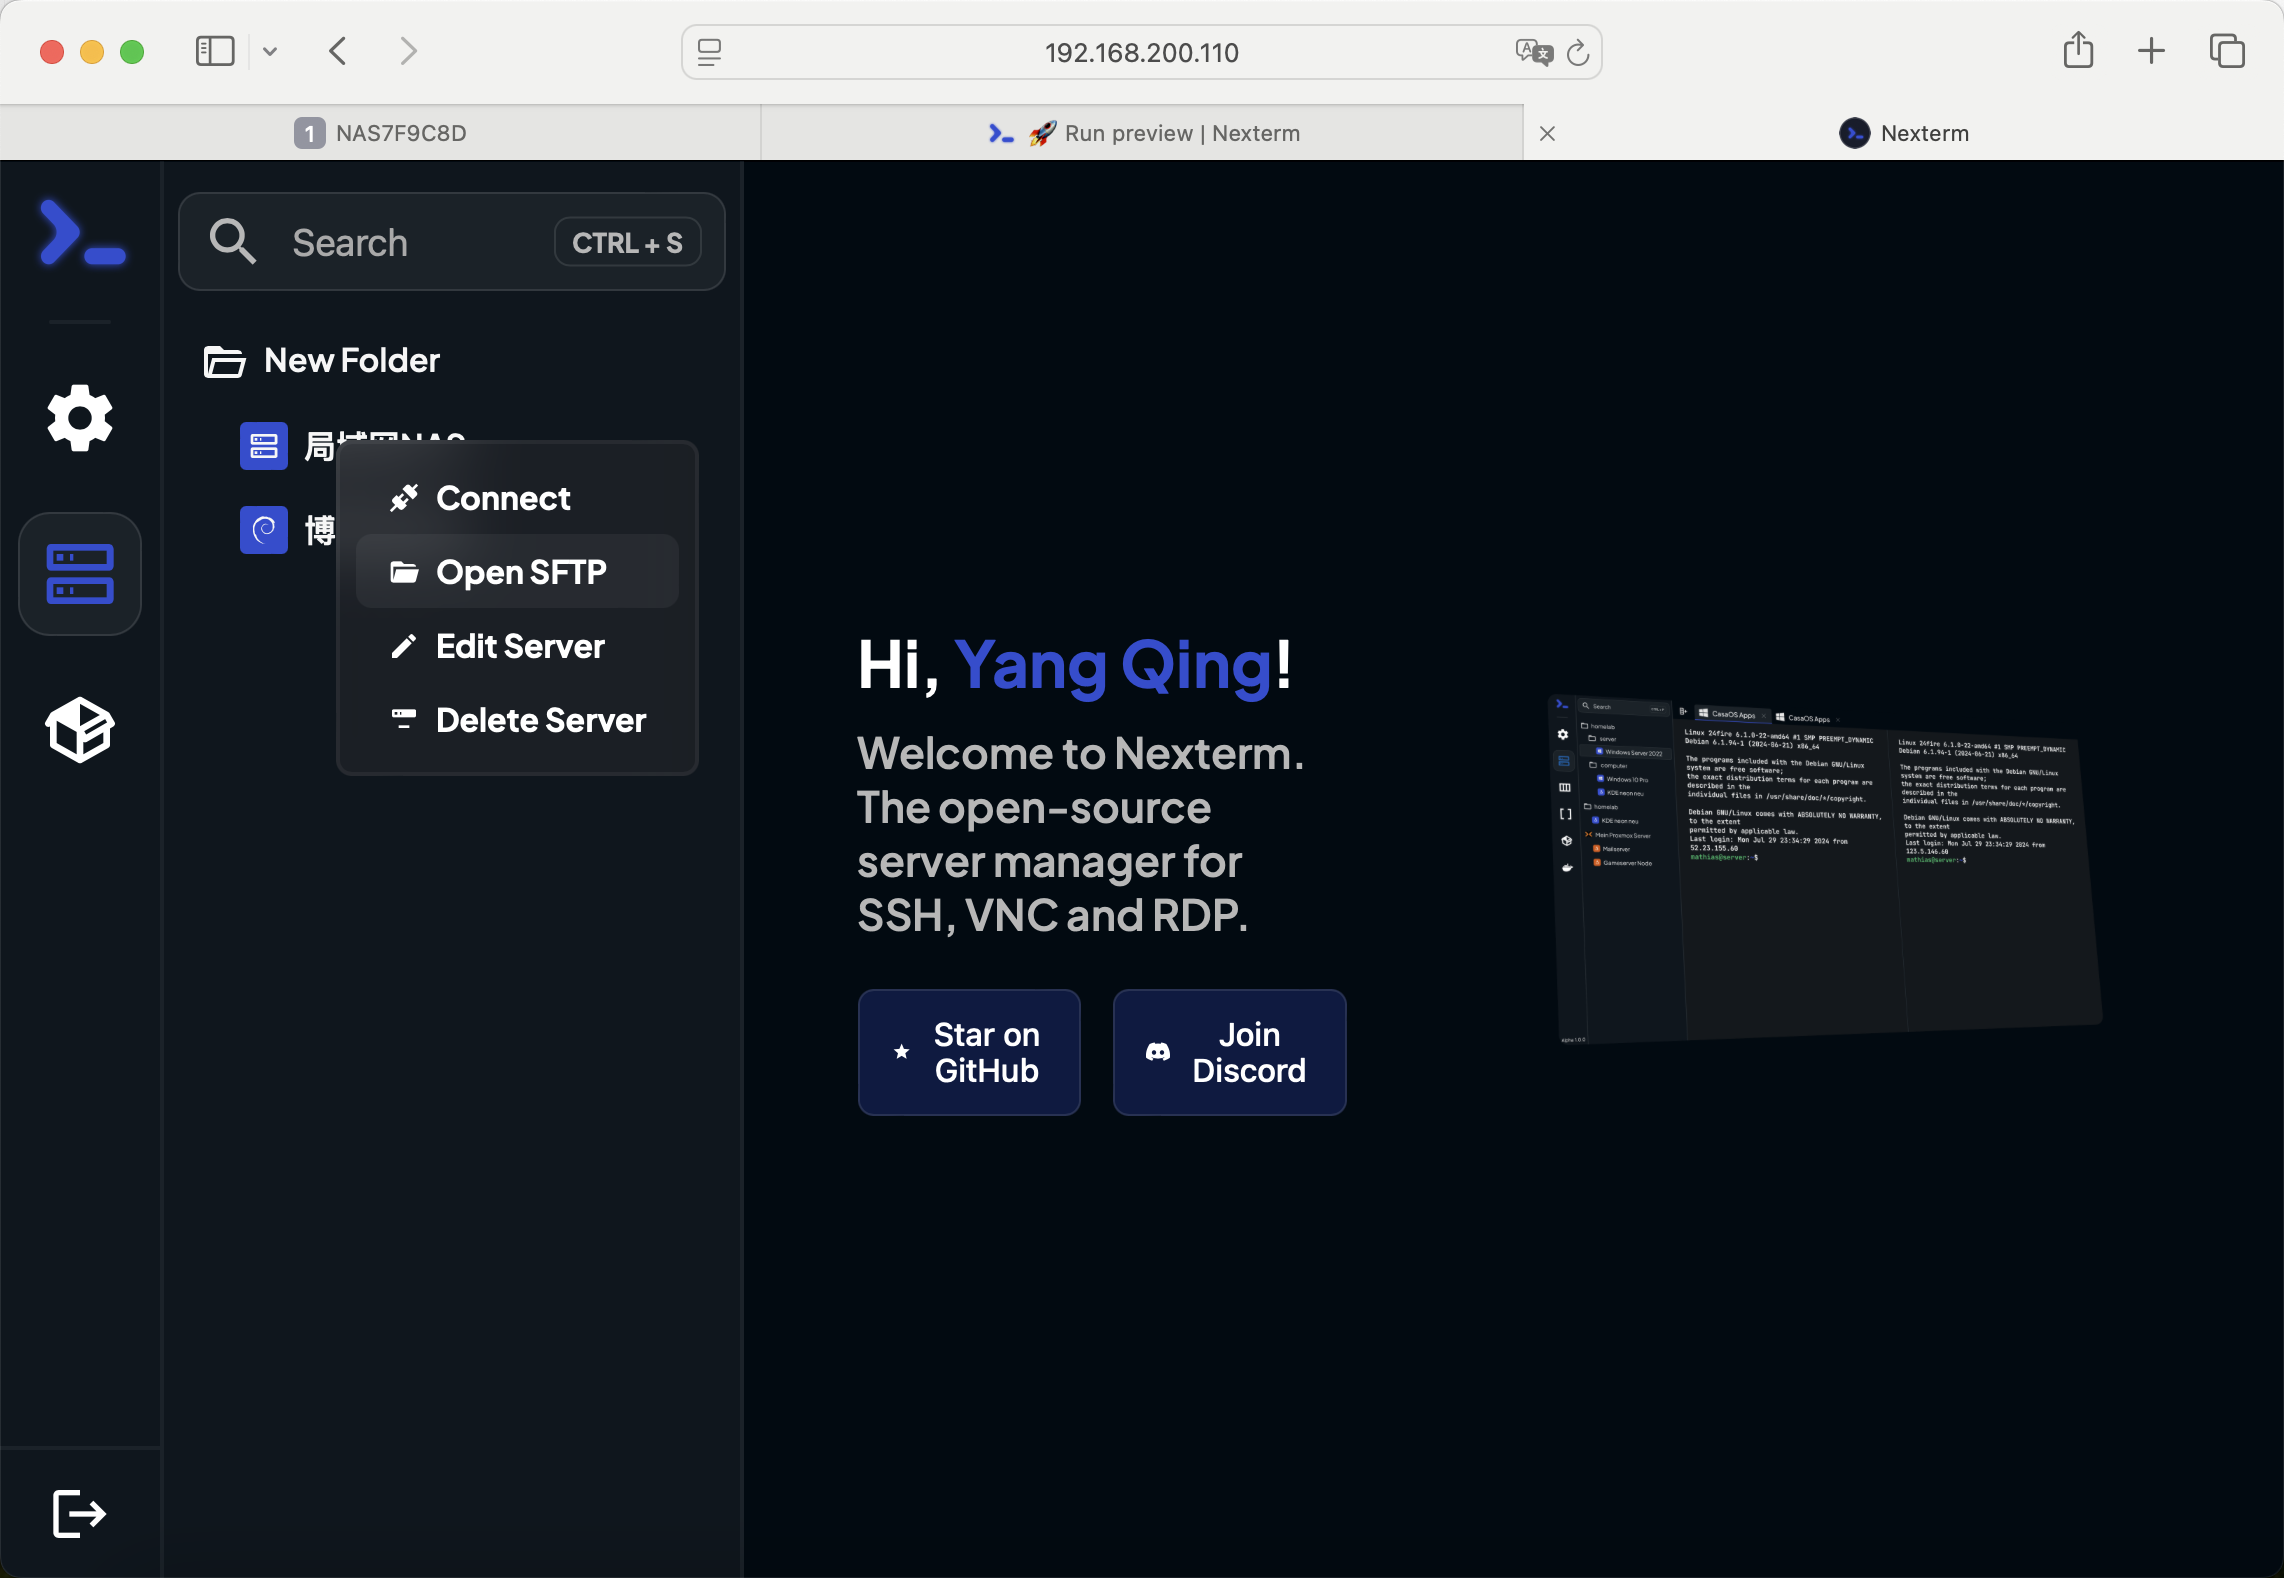Click the Debian server icon
2284x1578 pixels.
[264, 530]
